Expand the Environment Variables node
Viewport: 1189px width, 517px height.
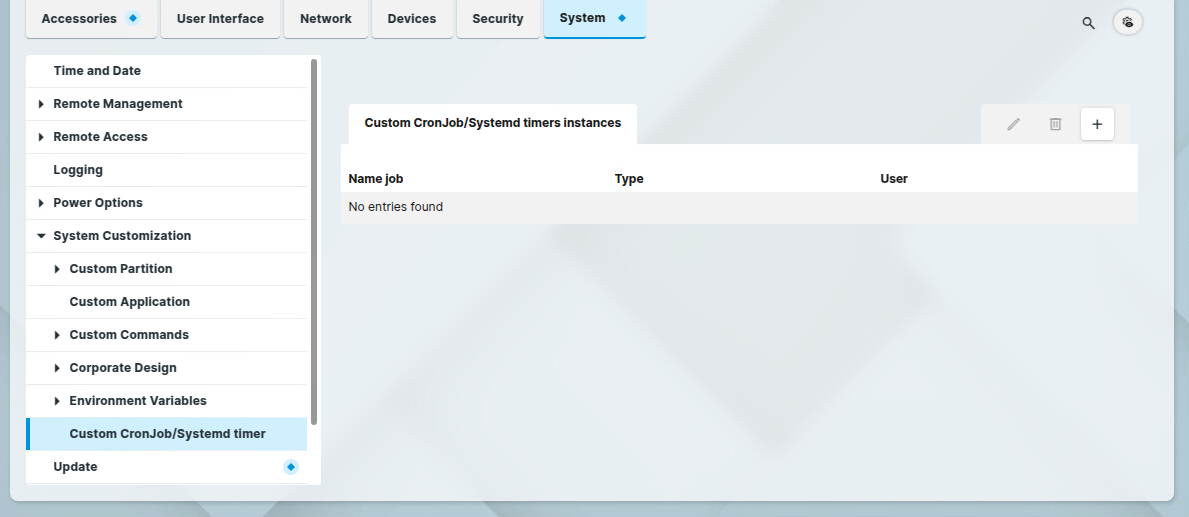coord(57,401)
